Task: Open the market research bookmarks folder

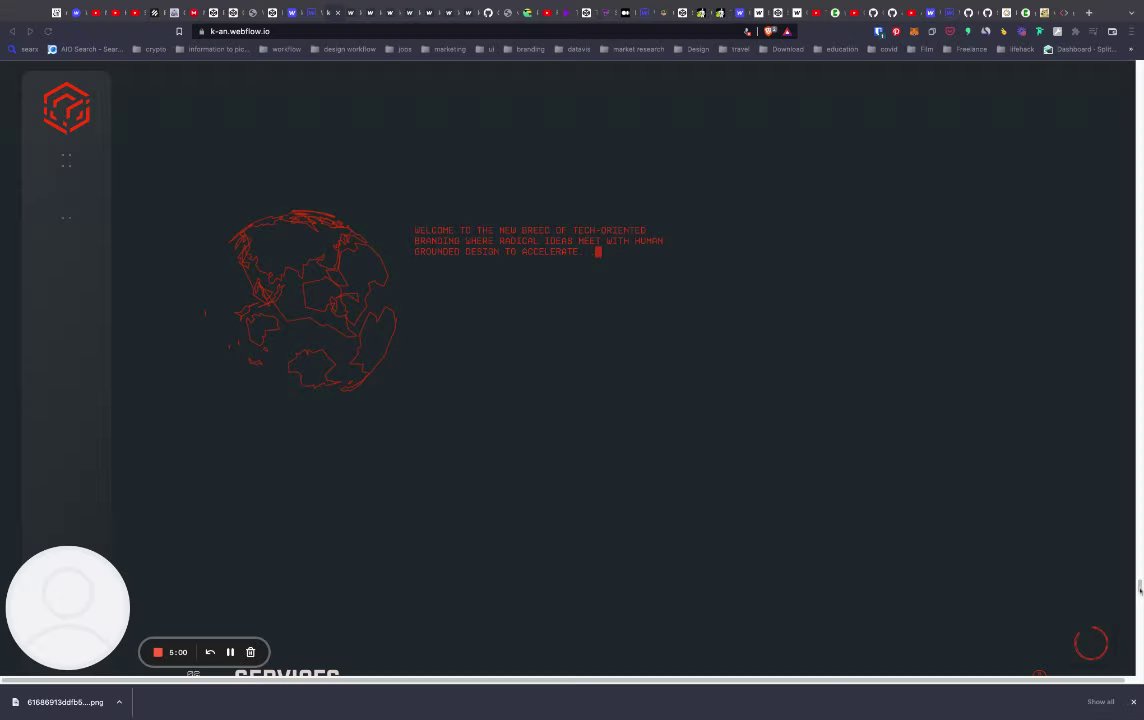Action: coord(632,50)
